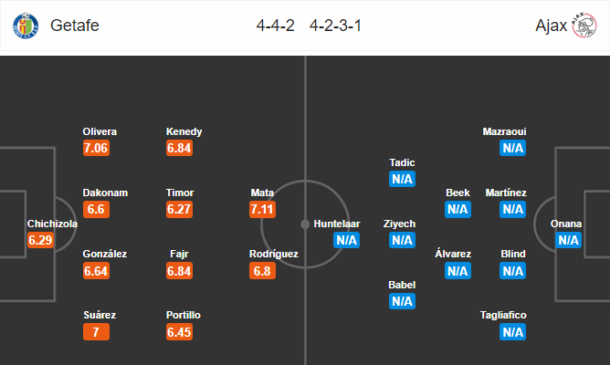Open player Dakonam's name label
This screenshot has height=365, width=610.
(105, 193)
